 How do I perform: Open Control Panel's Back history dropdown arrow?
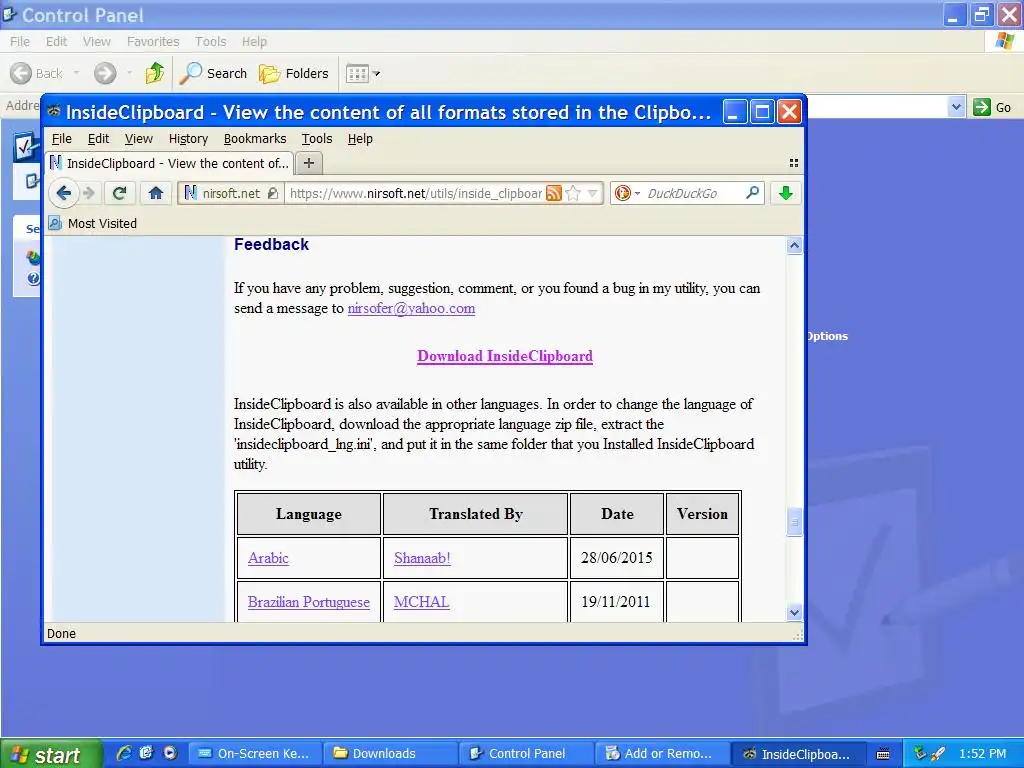(76, 73)
